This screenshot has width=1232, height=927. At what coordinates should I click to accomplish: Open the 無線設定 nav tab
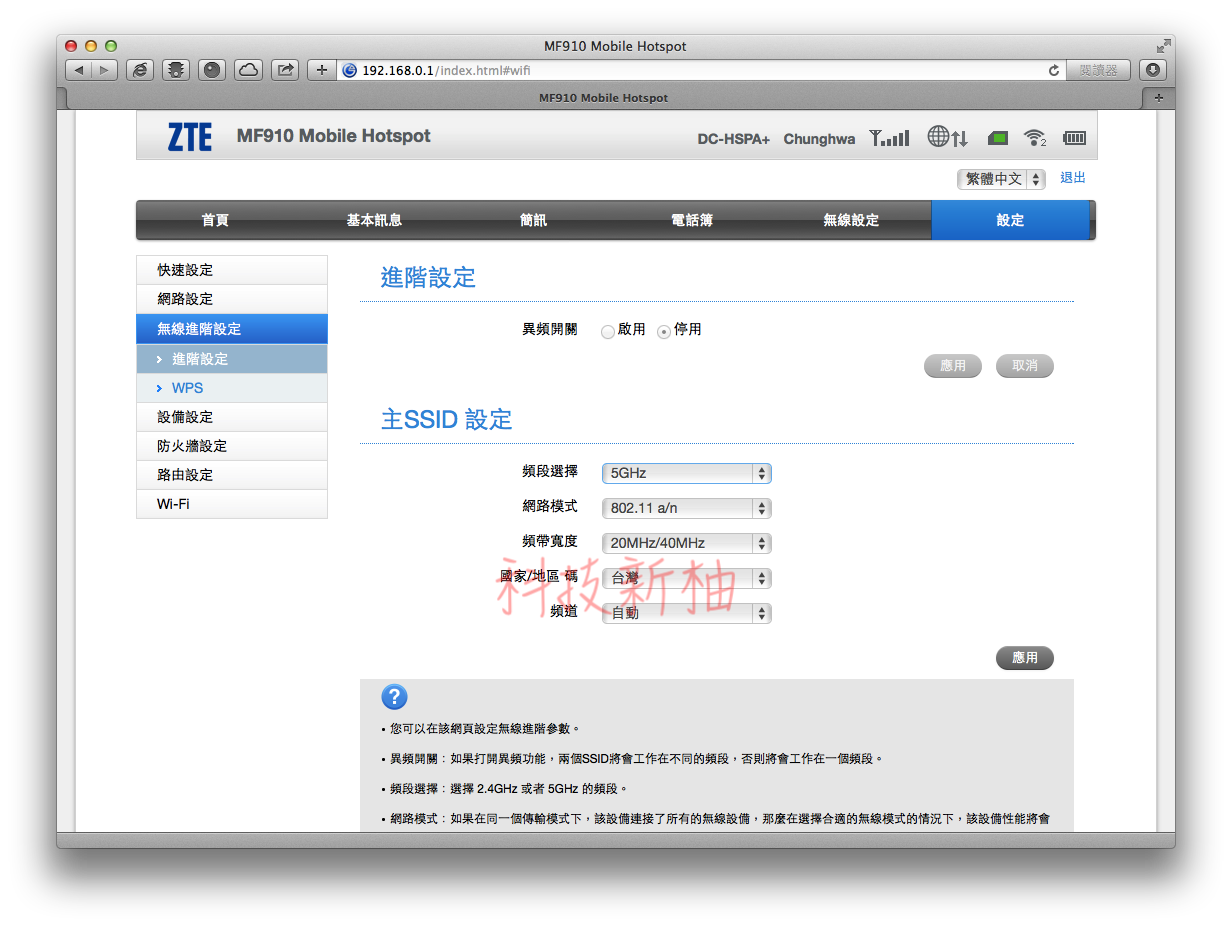tap(851, 220)
